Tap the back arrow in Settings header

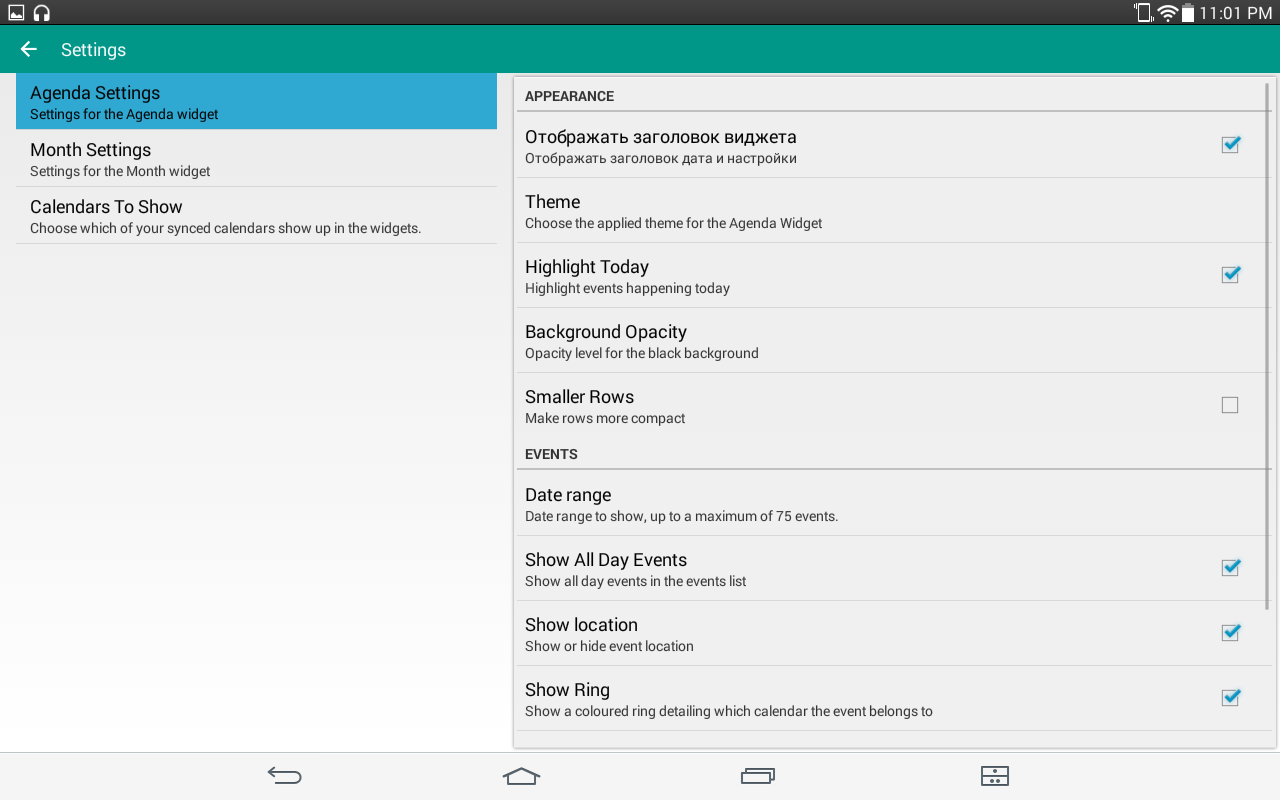coord(28,49)
